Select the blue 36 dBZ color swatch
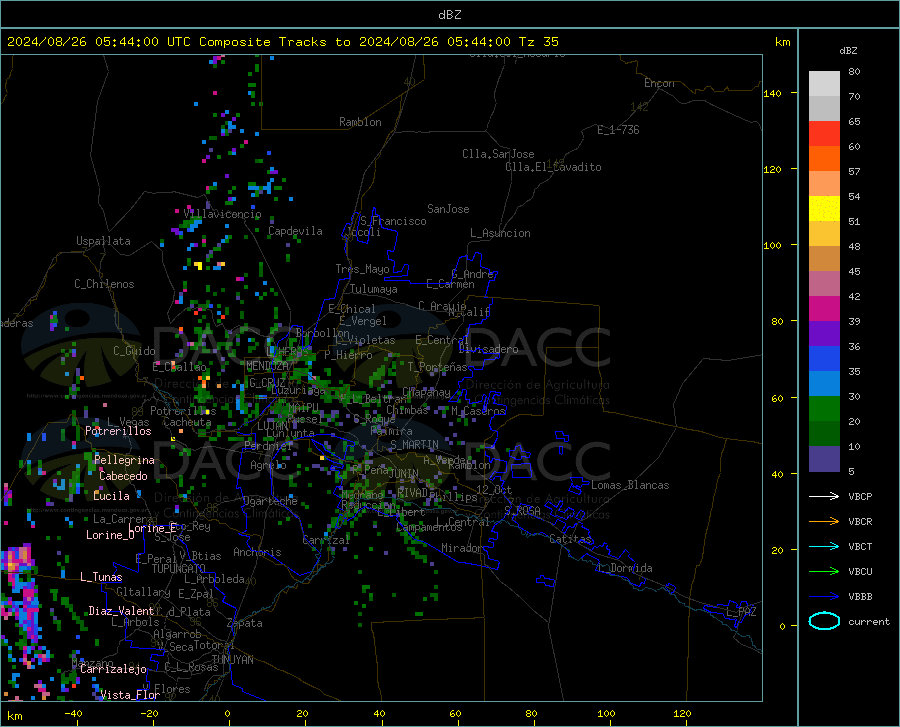 [x=824, y=359]
